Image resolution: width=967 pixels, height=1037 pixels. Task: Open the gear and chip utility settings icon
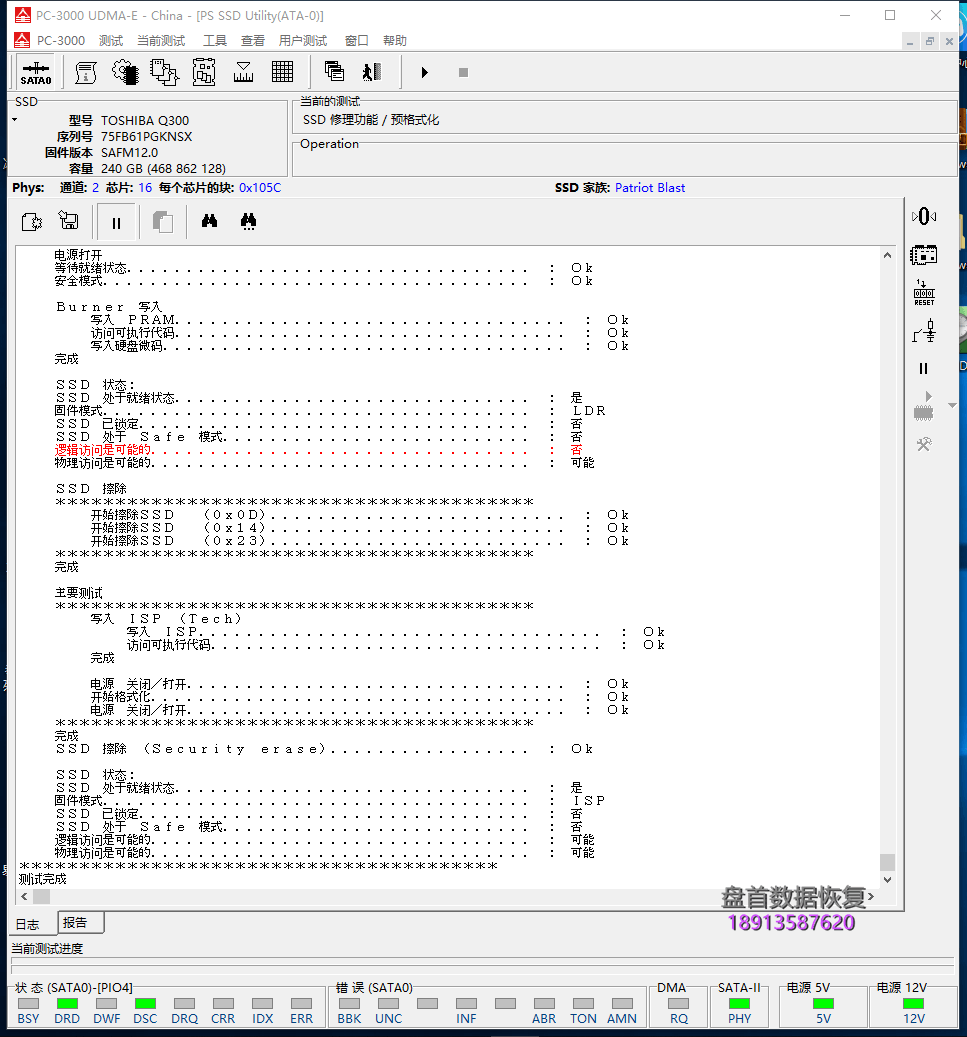(x=125, y=72)
